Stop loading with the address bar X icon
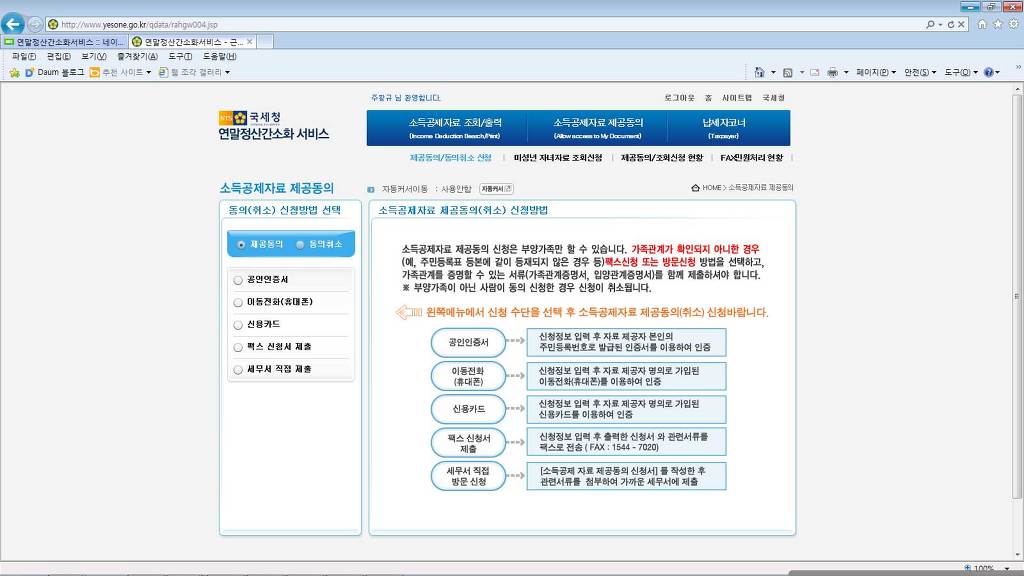 [x=961, y=24]
